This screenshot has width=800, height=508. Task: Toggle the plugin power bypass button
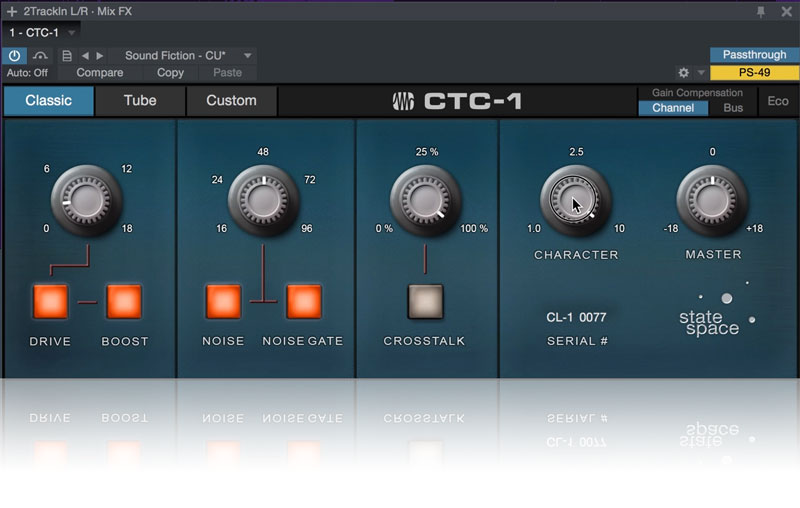click(16, 56)
